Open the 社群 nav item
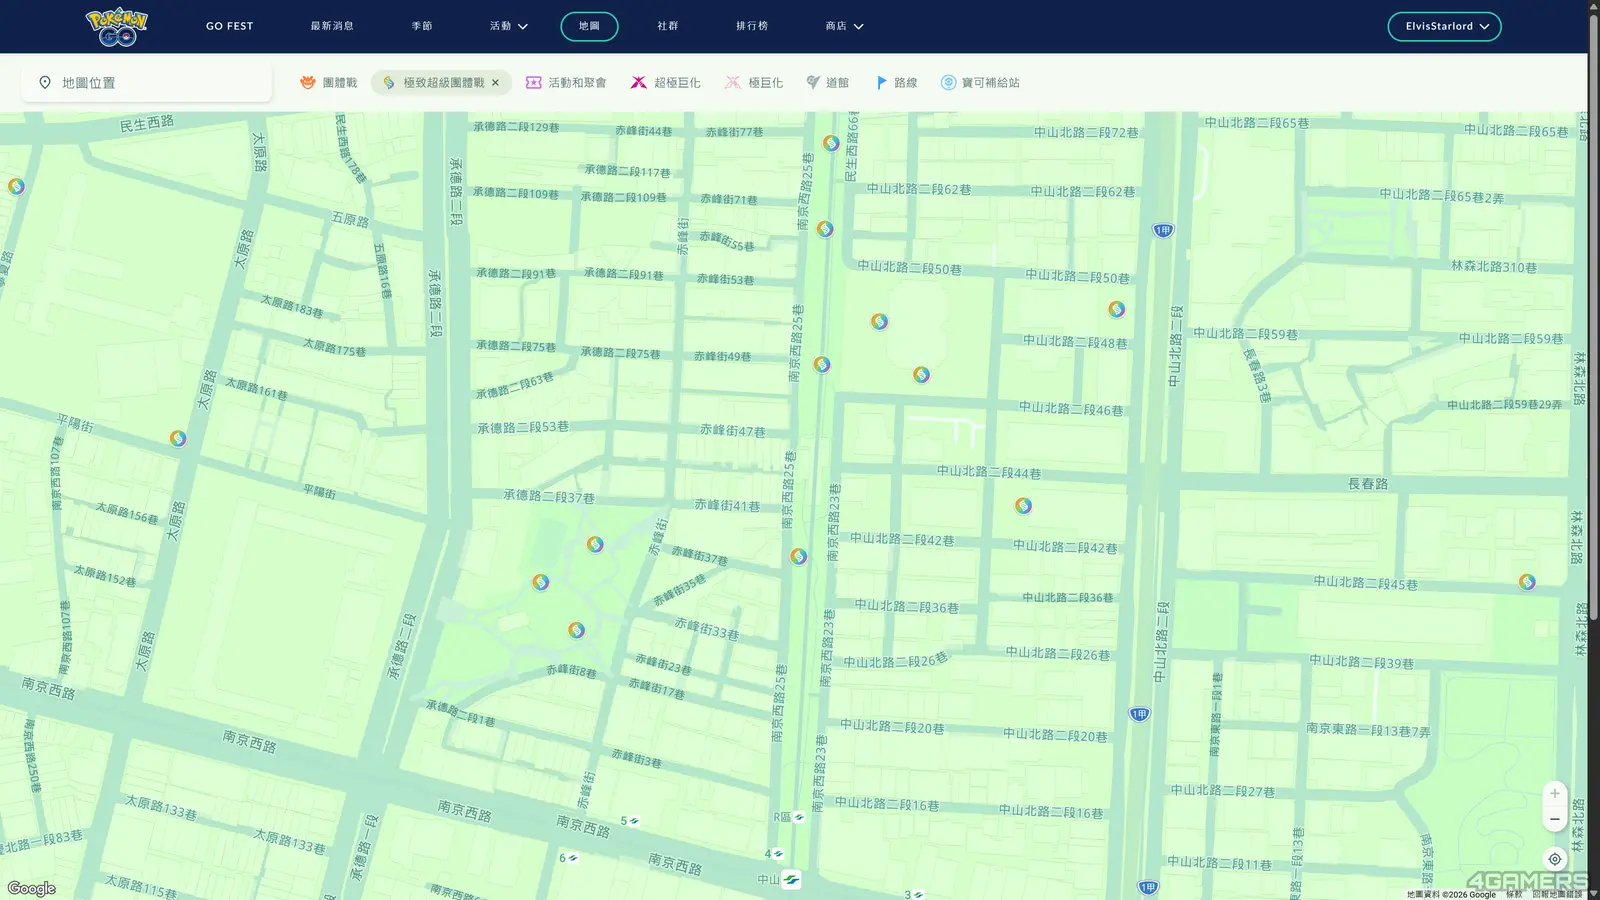The height and width of the screenshot is (900, 1600). pos(668,26)
